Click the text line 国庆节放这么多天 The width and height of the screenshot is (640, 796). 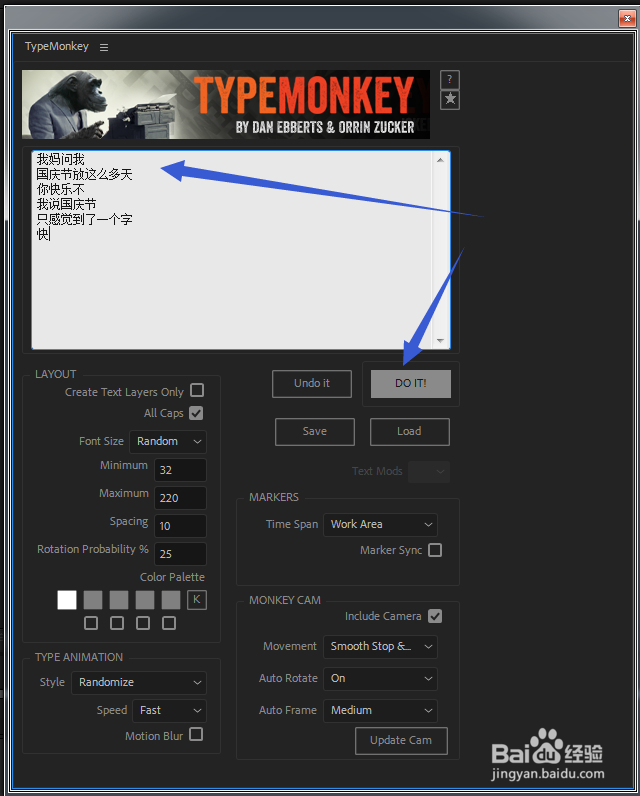pos(84,175)
